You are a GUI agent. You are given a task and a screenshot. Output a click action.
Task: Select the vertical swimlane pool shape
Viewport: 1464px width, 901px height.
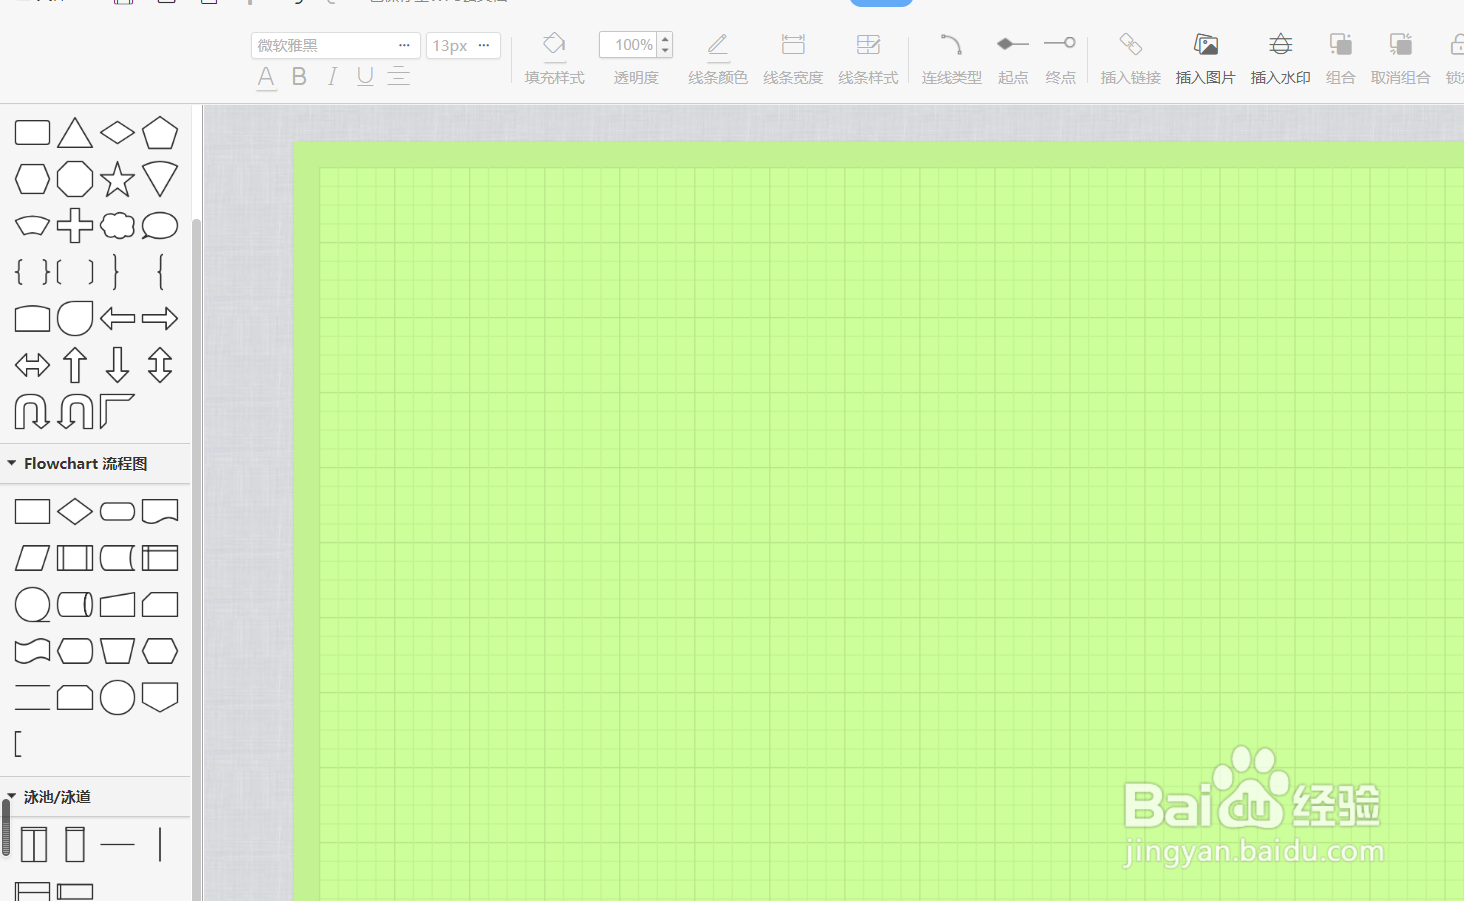(x=33, y=845)
